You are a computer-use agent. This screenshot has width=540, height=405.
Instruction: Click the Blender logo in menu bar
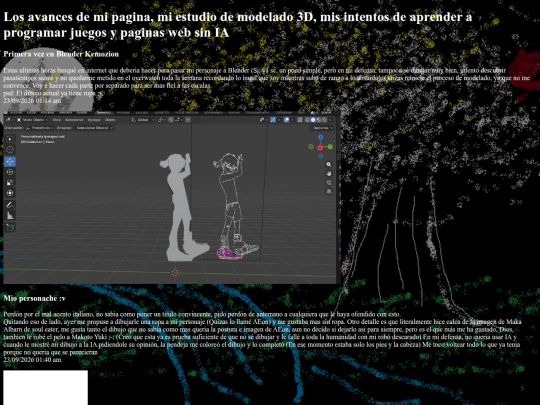coord(6,112)
